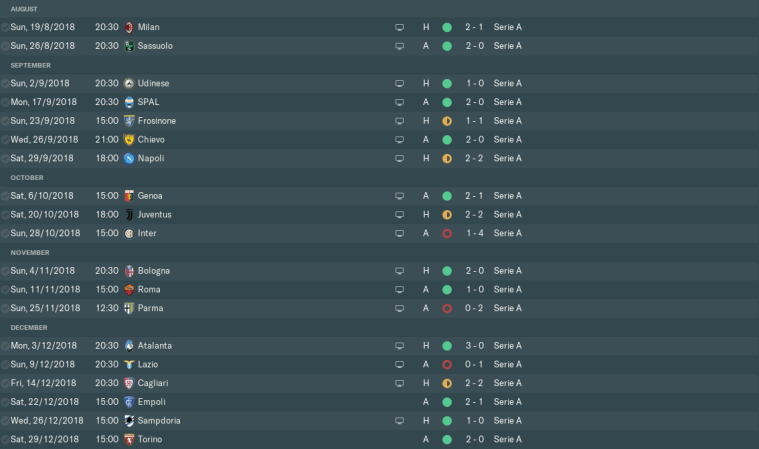Click the Roma club crest

pyautogui.click(x=129, y=289)
